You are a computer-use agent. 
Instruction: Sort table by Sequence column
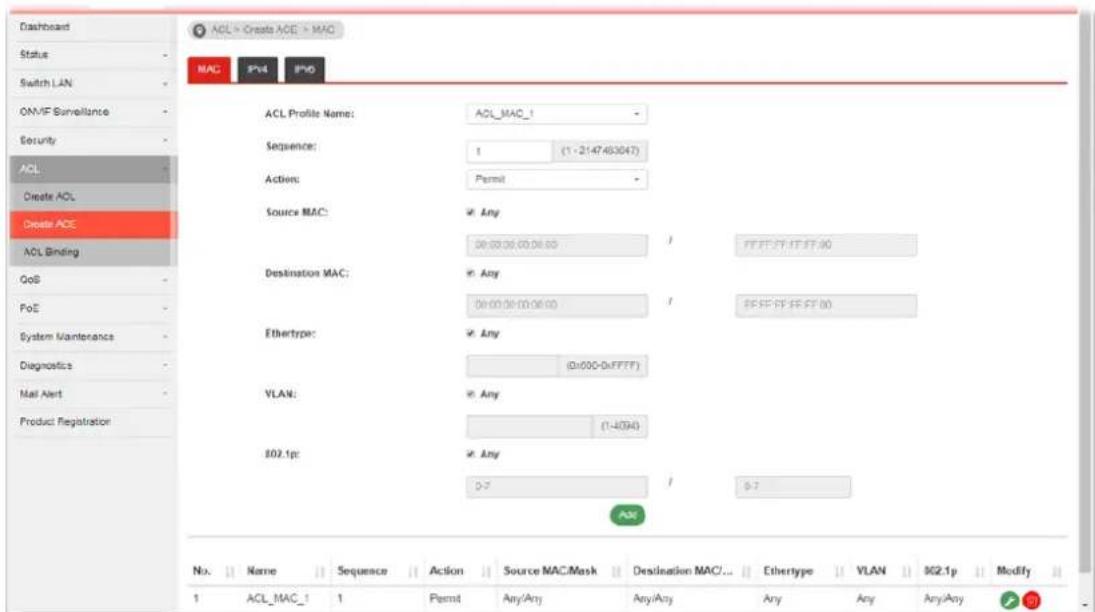413,571
